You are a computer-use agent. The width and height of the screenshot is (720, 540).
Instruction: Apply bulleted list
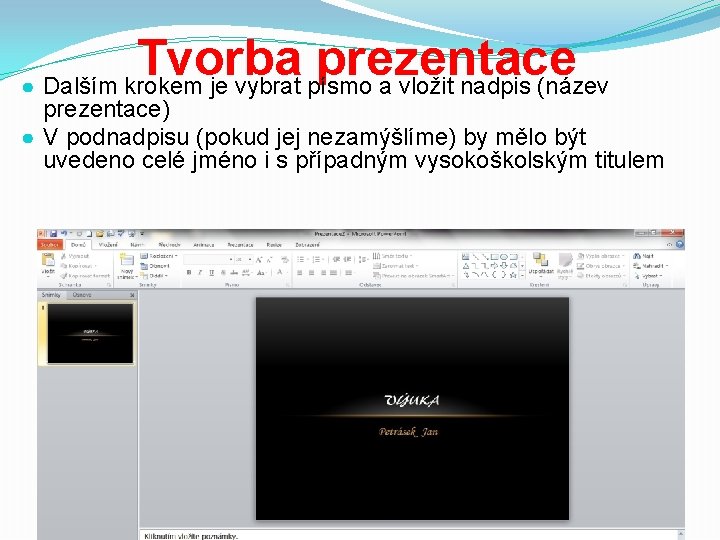click(302, 259)
